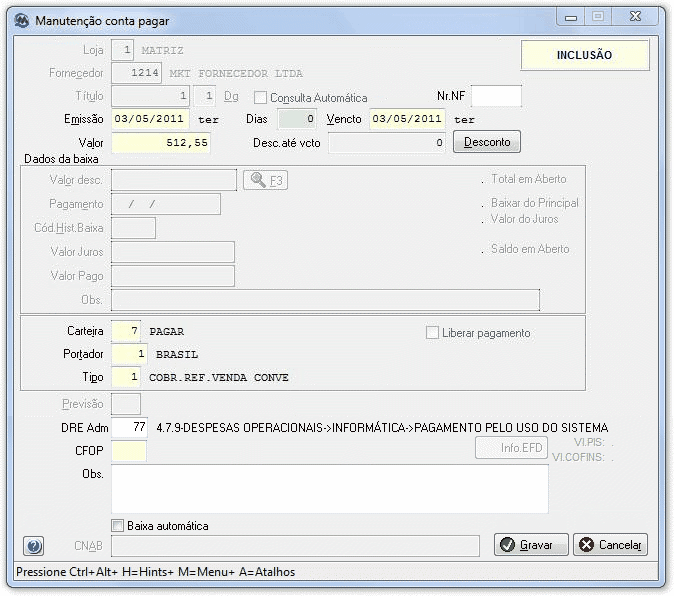Click the CNAB field at the bottom
Screen dimensions: 674x596
tap(296, 546)
